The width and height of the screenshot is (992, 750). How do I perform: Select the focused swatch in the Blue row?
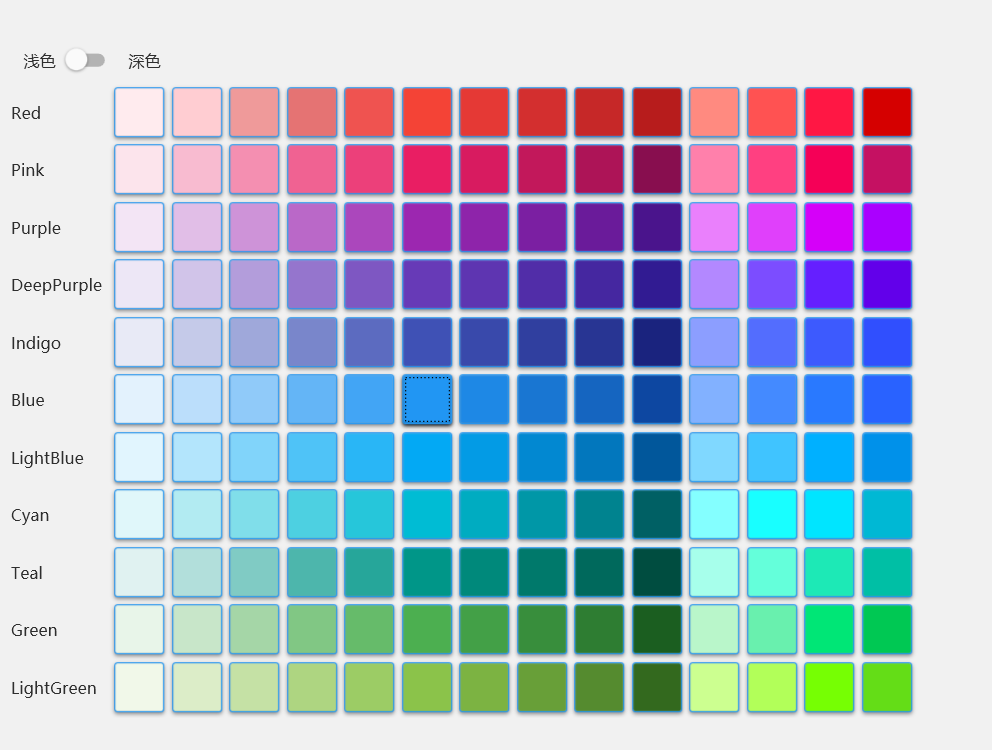click(x=427, y=400)
